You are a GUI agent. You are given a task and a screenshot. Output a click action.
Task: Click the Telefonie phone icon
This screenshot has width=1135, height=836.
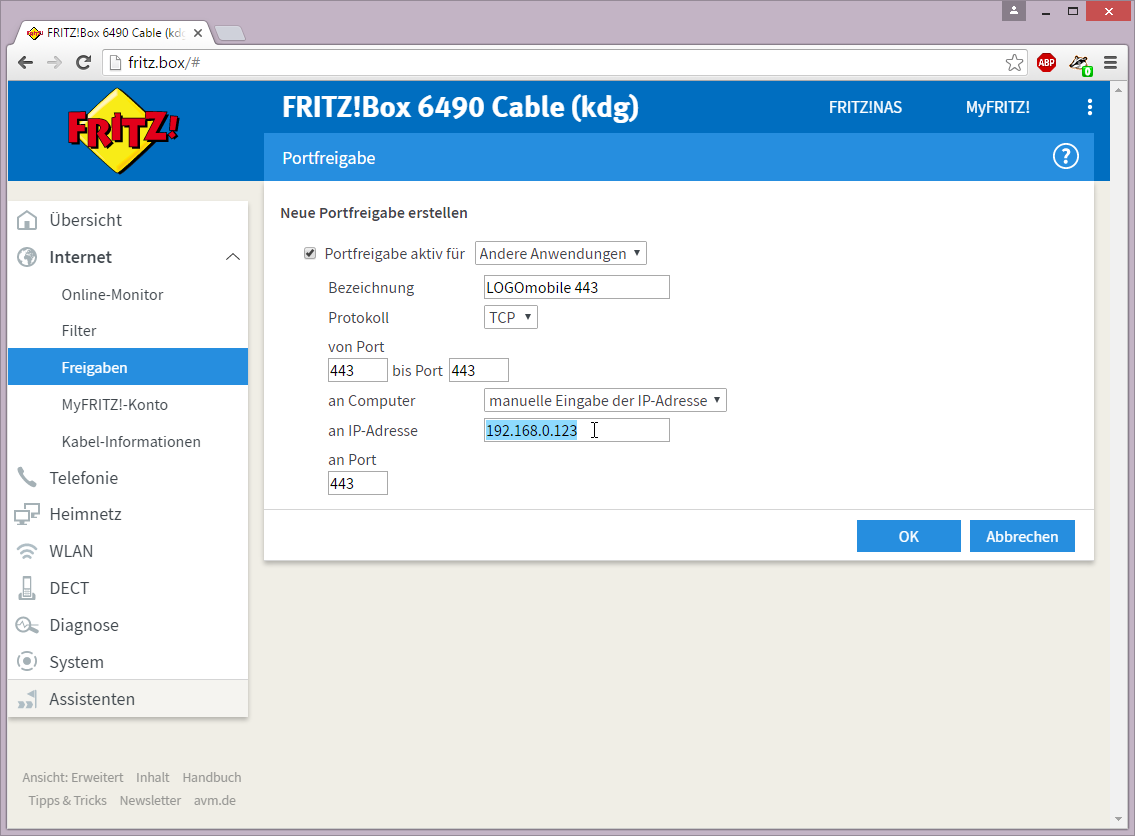coord(27,478)
